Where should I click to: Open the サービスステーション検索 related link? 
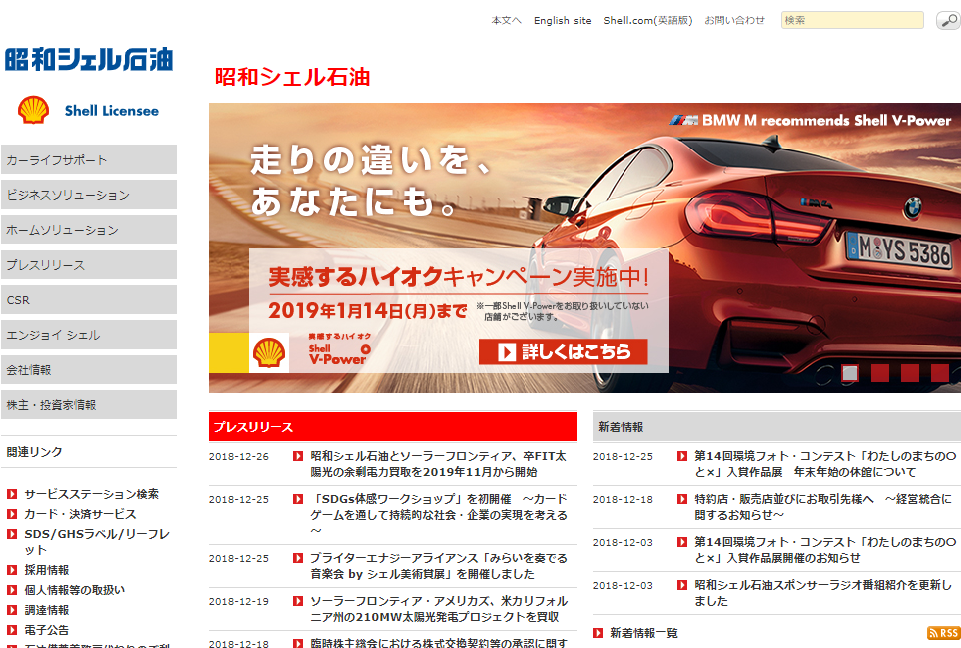coord(91,494)
